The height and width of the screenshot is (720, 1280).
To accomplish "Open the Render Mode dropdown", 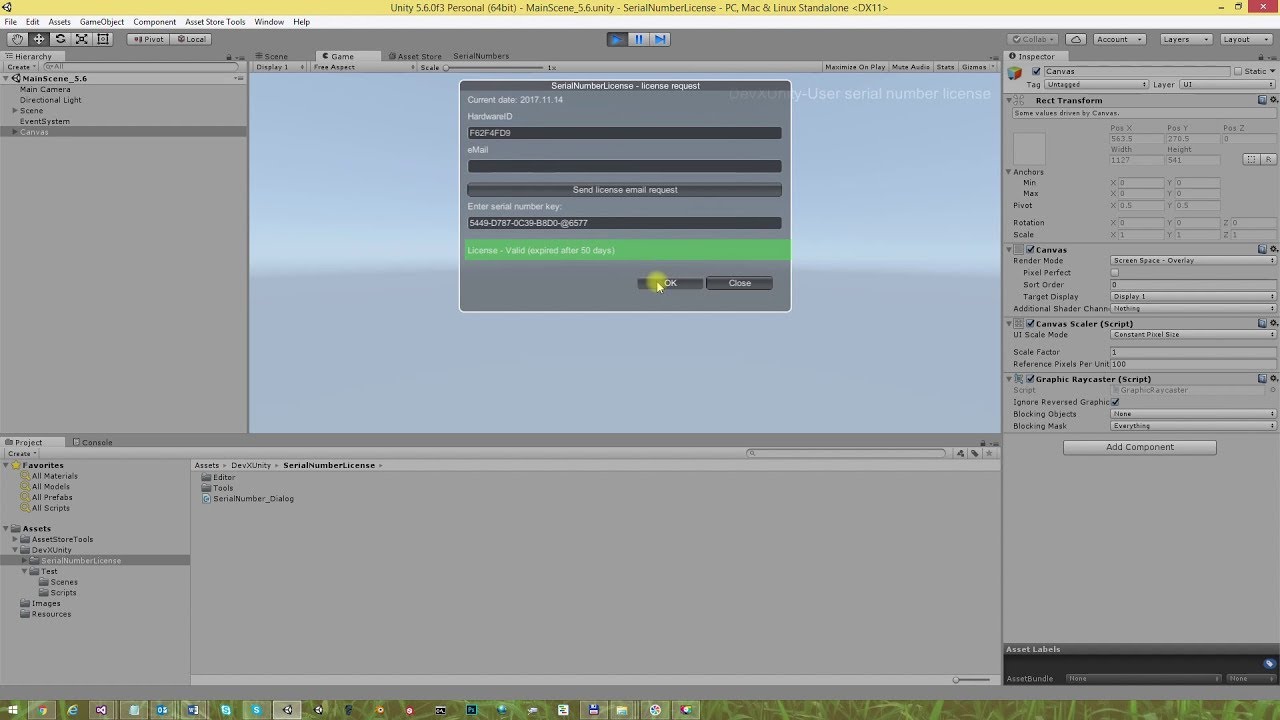I will pyautogui.click(x=1194, y=260).
